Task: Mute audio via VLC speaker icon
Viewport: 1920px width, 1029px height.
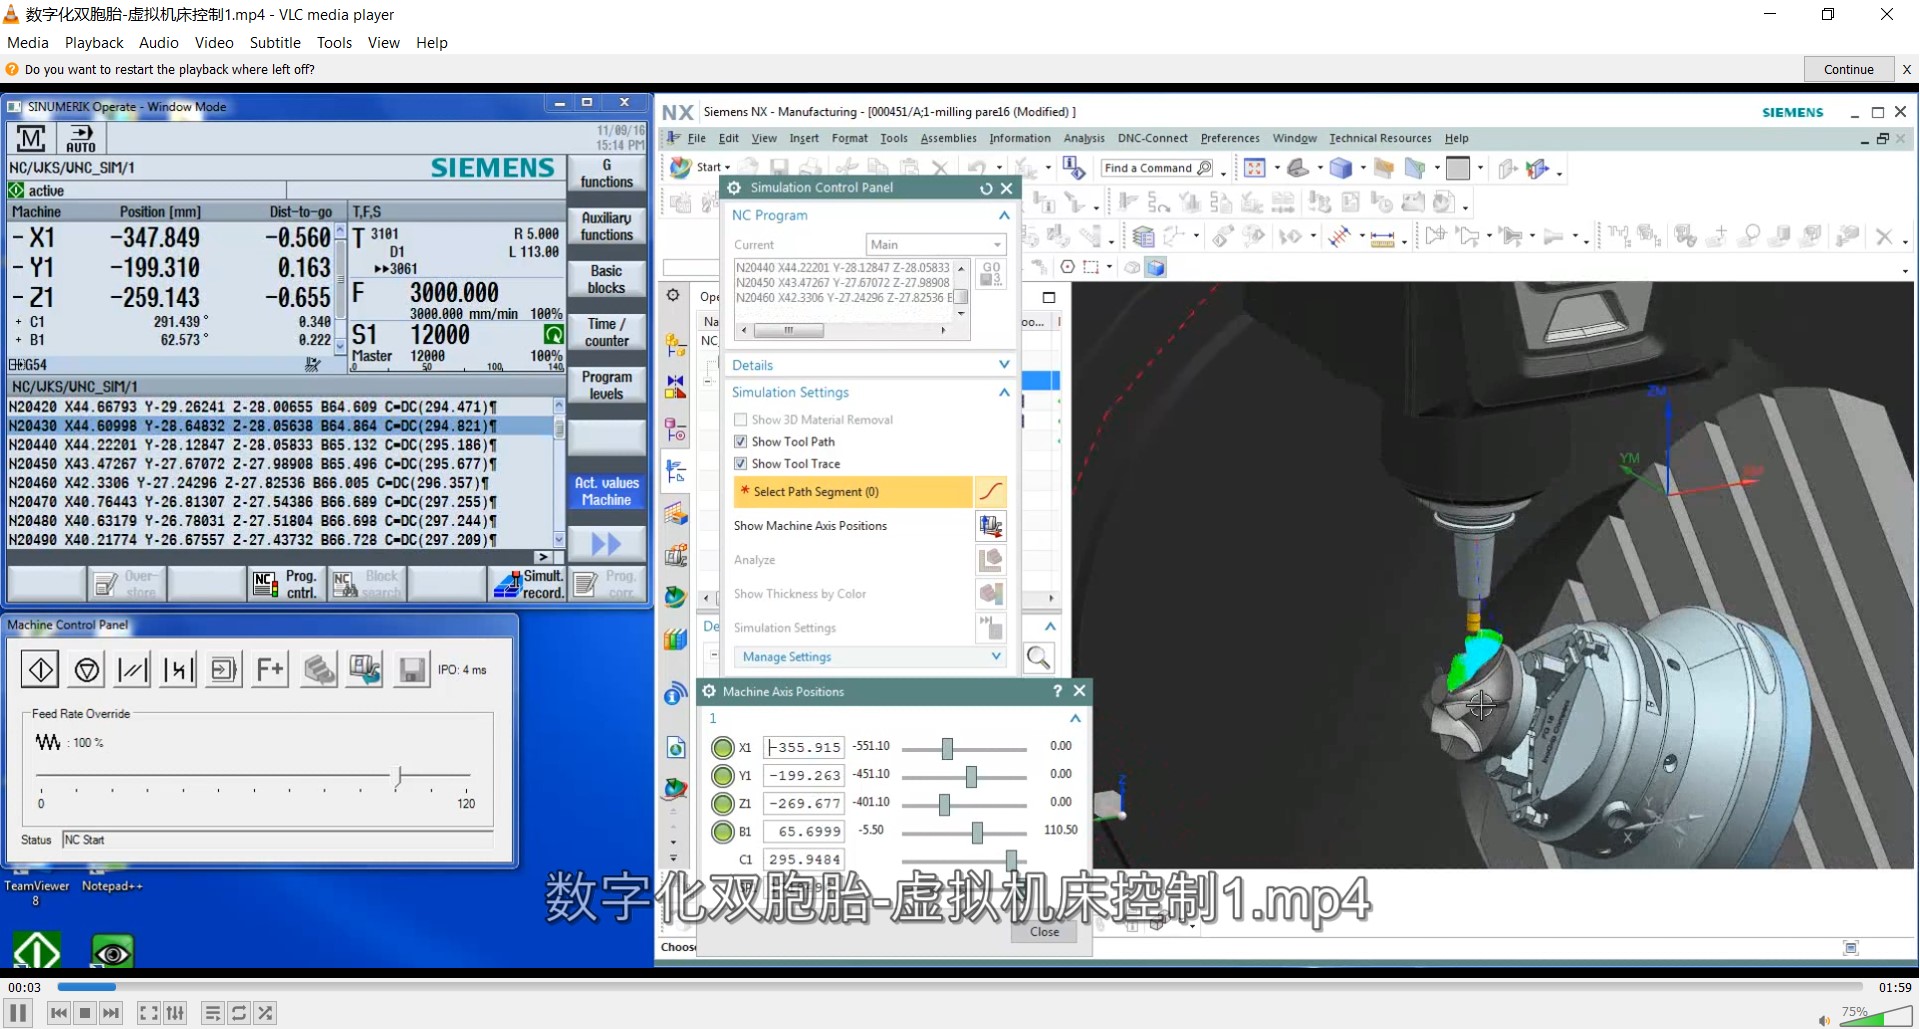Action: [1823, 1020]
